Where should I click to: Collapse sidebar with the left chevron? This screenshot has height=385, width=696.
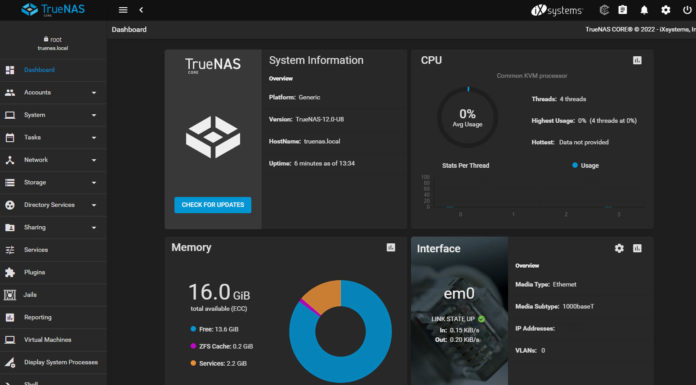(141, 10)
